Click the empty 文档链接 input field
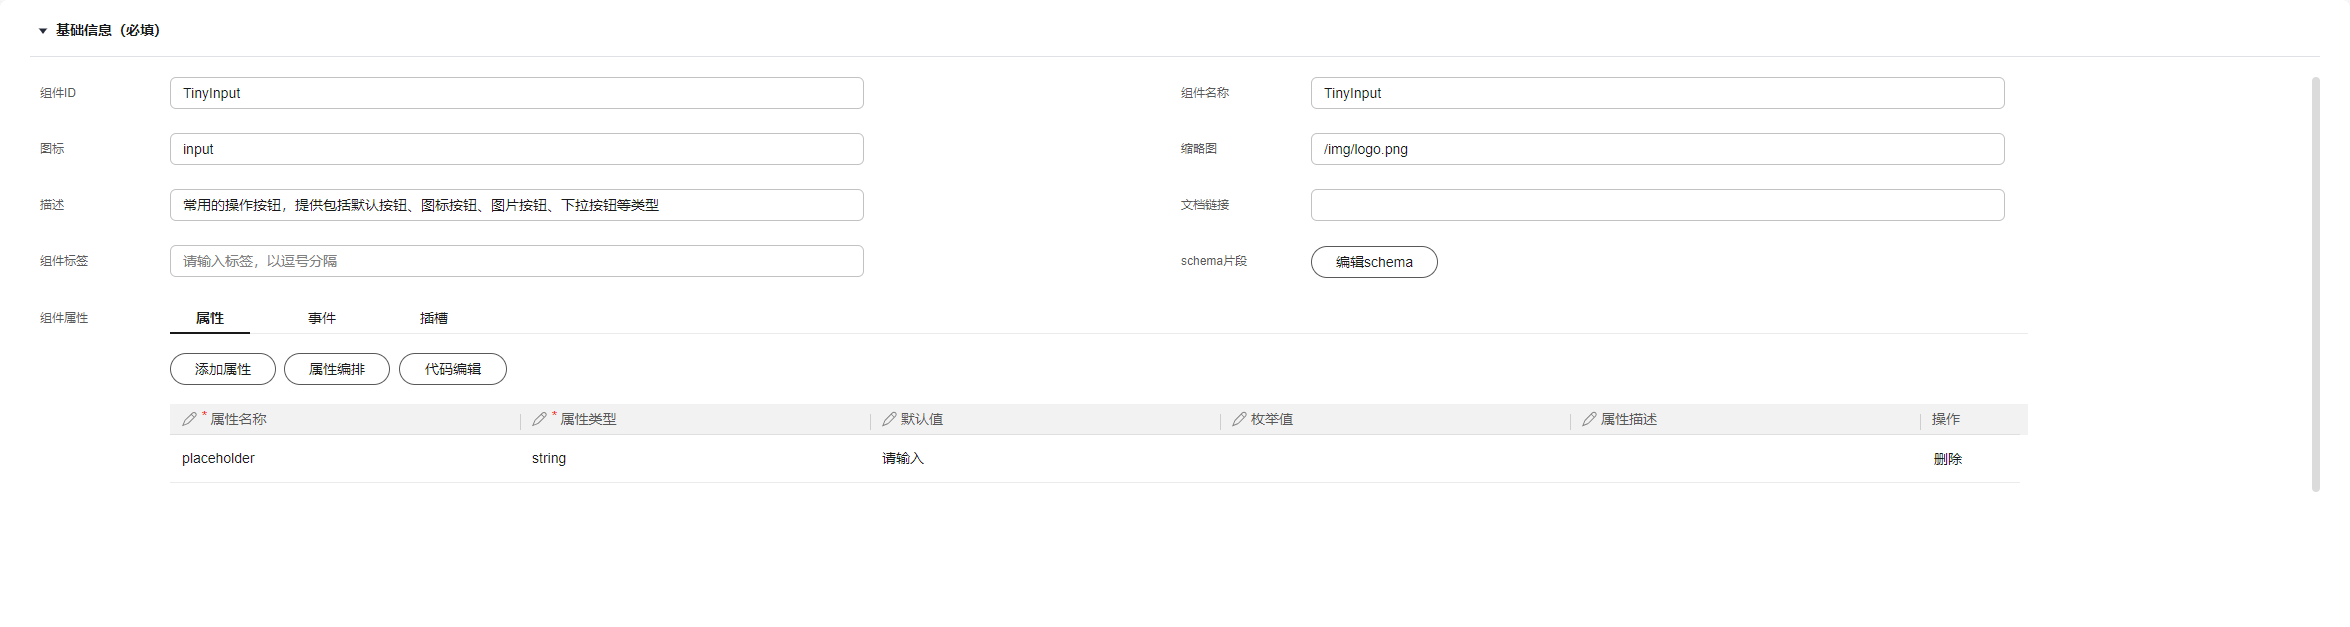This screenshot has width=2350, height=627. pyautogui.click(x=1657, y=205)
